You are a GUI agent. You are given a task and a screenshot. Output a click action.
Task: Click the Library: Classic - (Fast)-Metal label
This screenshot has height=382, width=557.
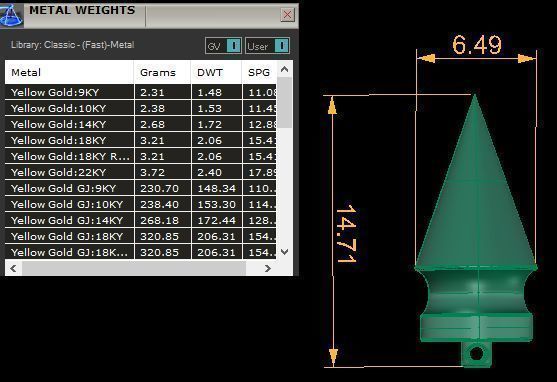point(72,45)
